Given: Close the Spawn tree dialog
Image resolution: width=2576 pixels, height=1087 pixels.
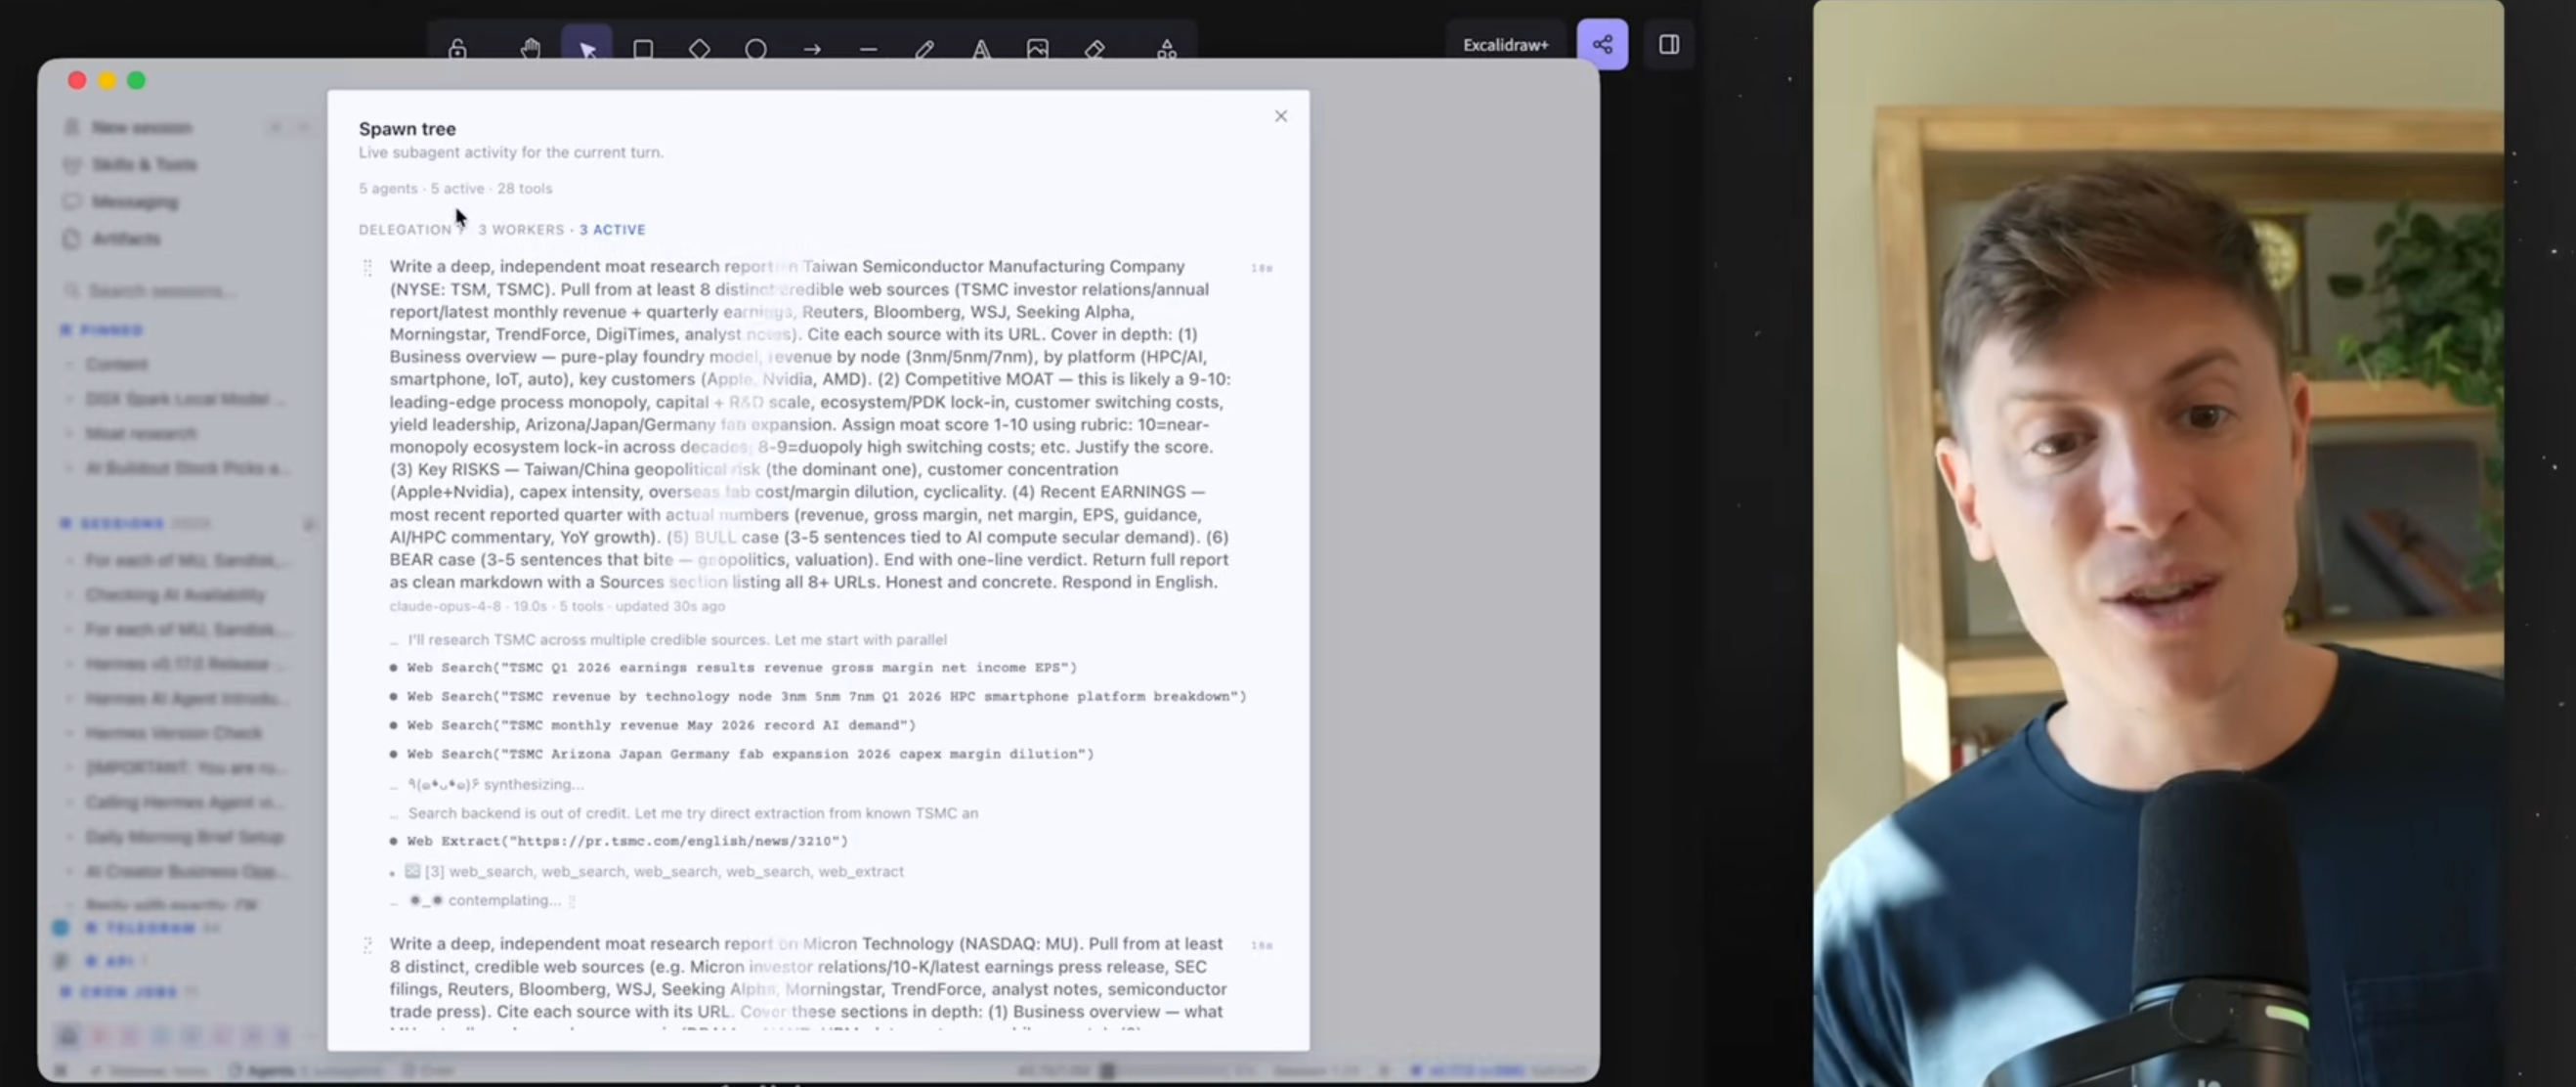Looking at the screenshot, I should (x=1281, y=116).
